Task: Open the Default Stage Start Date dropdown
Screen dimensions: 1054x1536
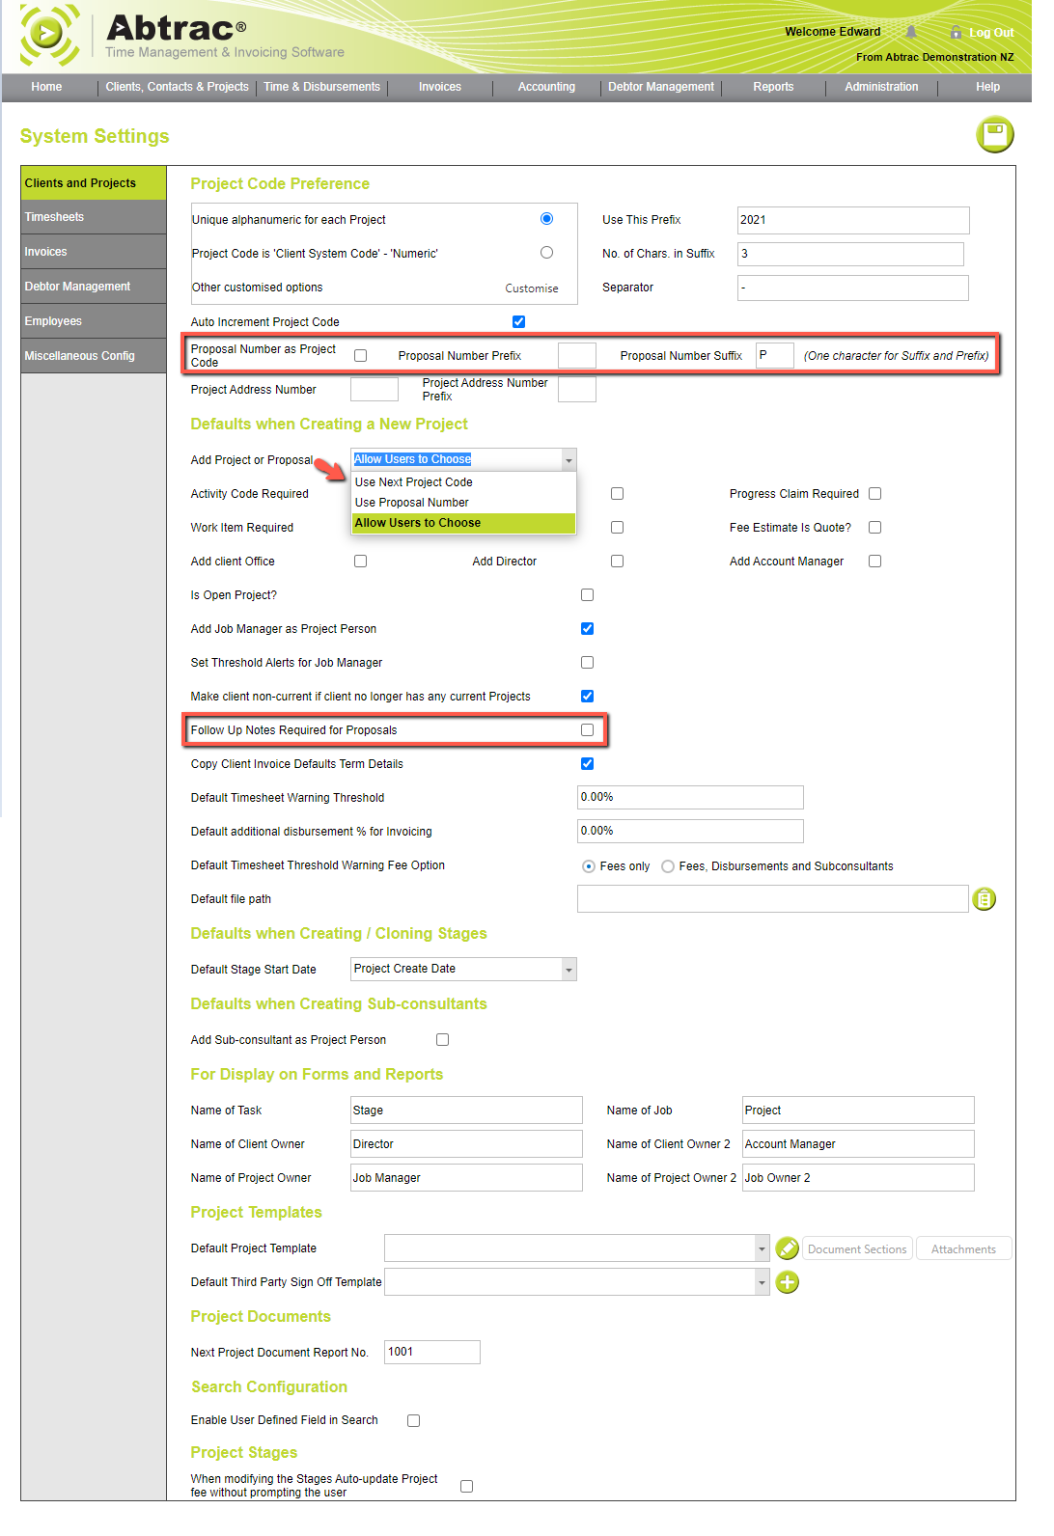Action: click(568, 968)
